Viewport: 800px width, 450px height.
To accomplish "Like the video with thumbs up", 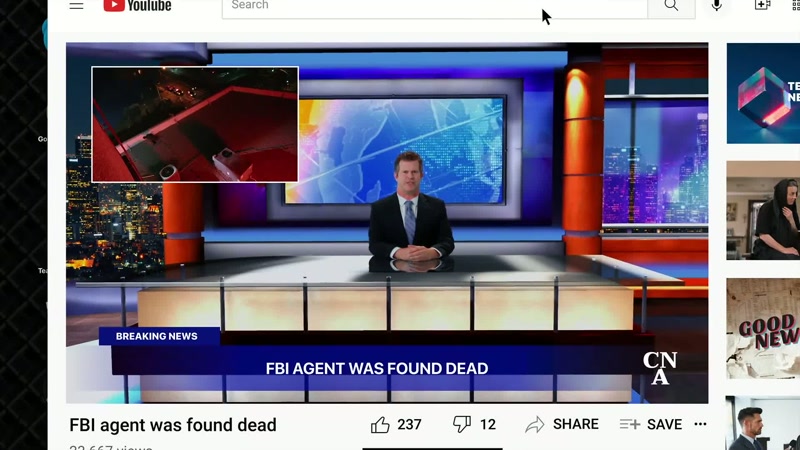I will pyautogui.click(x=380, y=424).
